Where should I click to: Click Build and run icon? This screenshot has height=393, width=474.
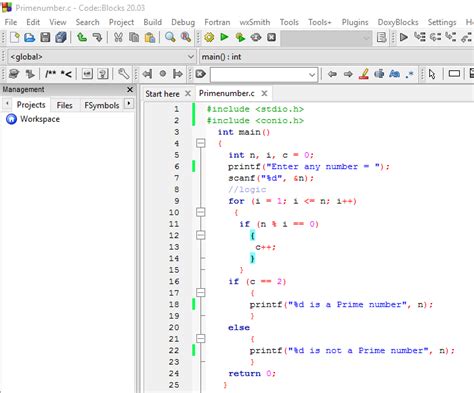pos(240,37)
